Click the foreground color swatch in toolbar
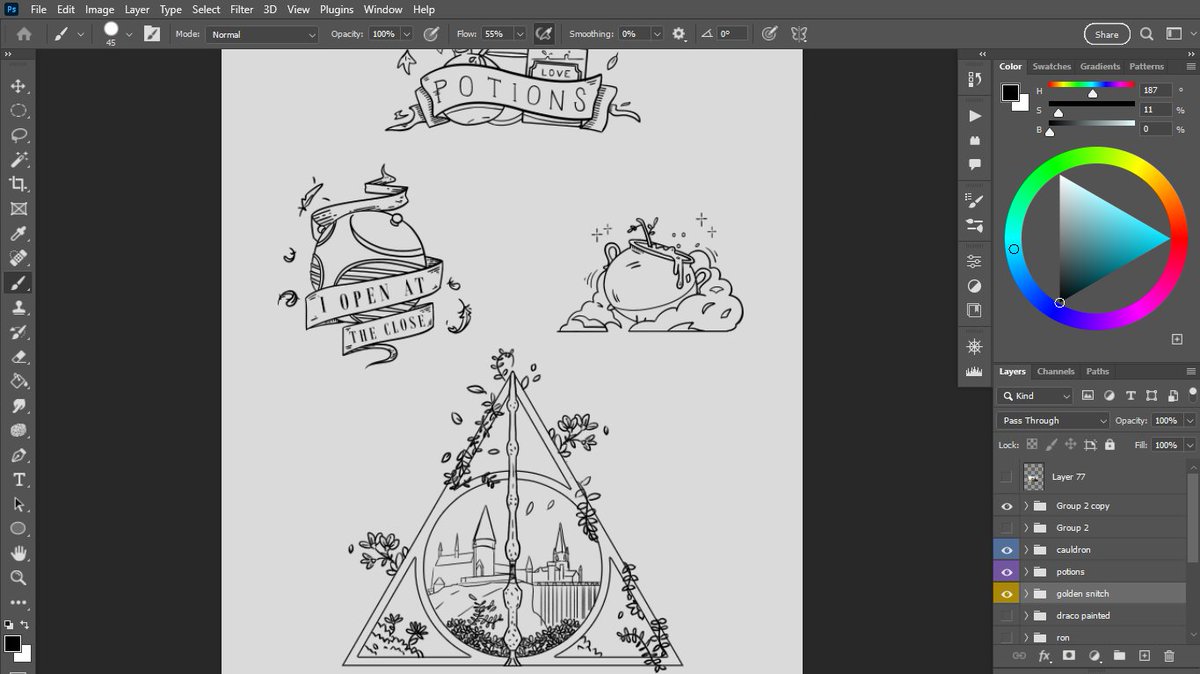 click(x=12, y=643)
